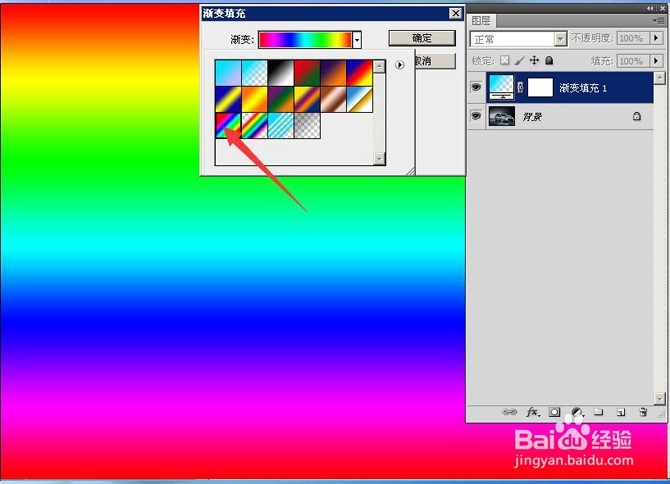Select the foreground to transparent gradient swatch
The image size is (670, 484).
coord(255,73)
